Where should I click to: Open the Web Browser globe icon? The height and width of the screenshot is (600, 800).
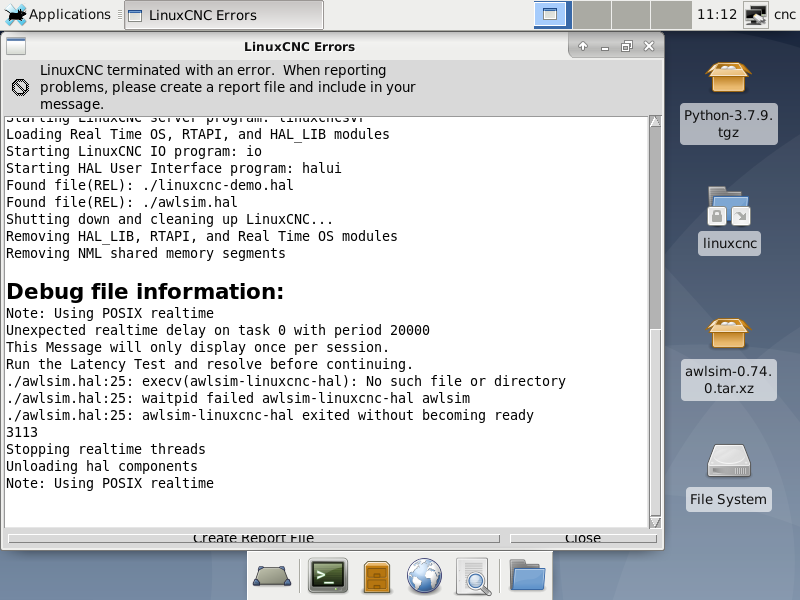[424, 576]
